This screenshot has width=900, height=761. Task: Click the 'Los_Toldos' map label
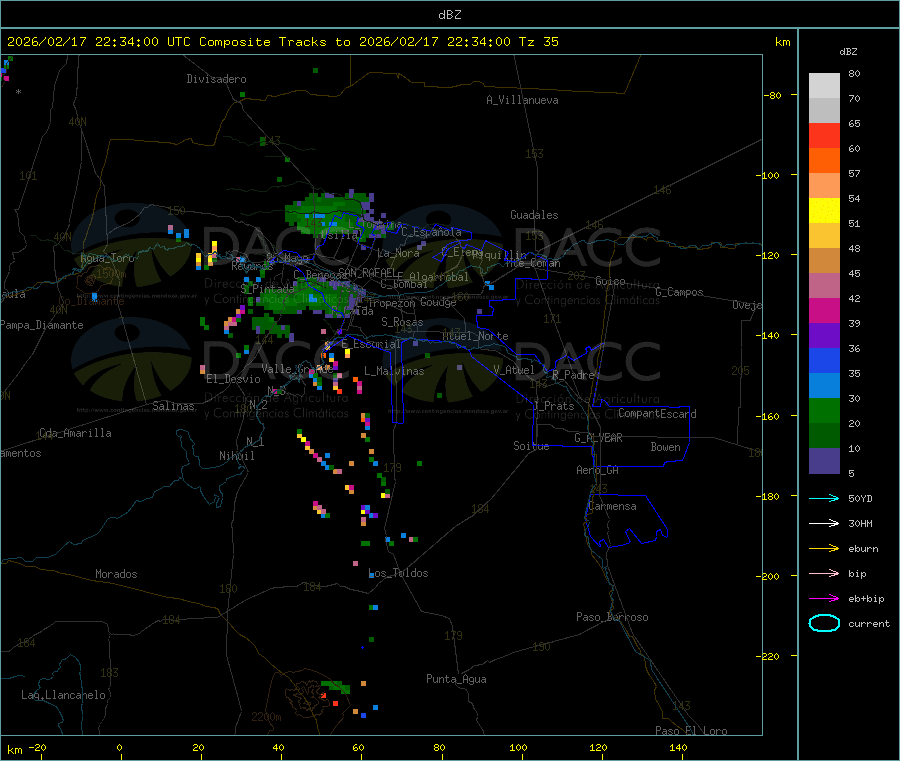click(x=398, y=573)
